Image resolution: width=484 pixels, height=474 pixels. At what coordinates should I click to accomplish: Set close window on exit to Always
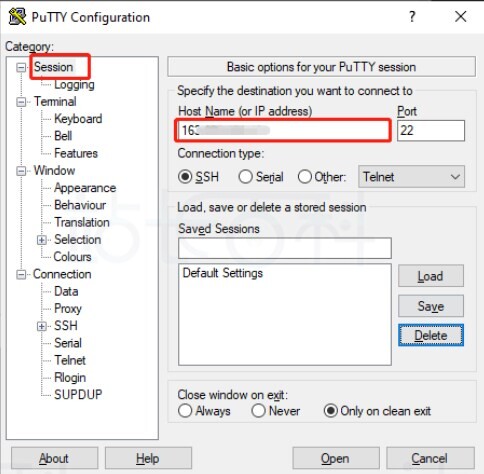pos(185,411)
